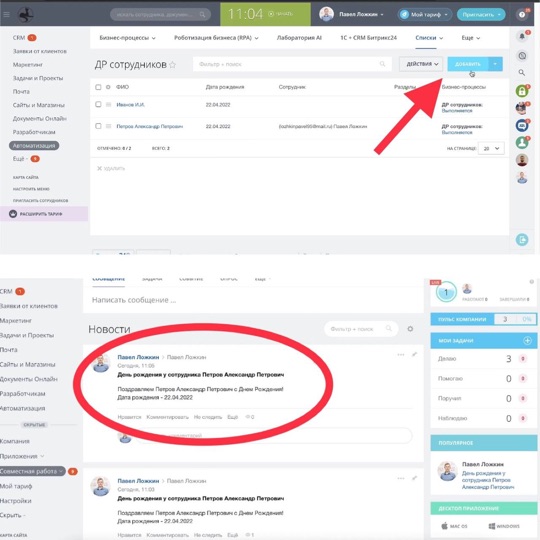Check the select-all checkbox in the table header
Screen dimensions: 540x540
click(98, 87)
